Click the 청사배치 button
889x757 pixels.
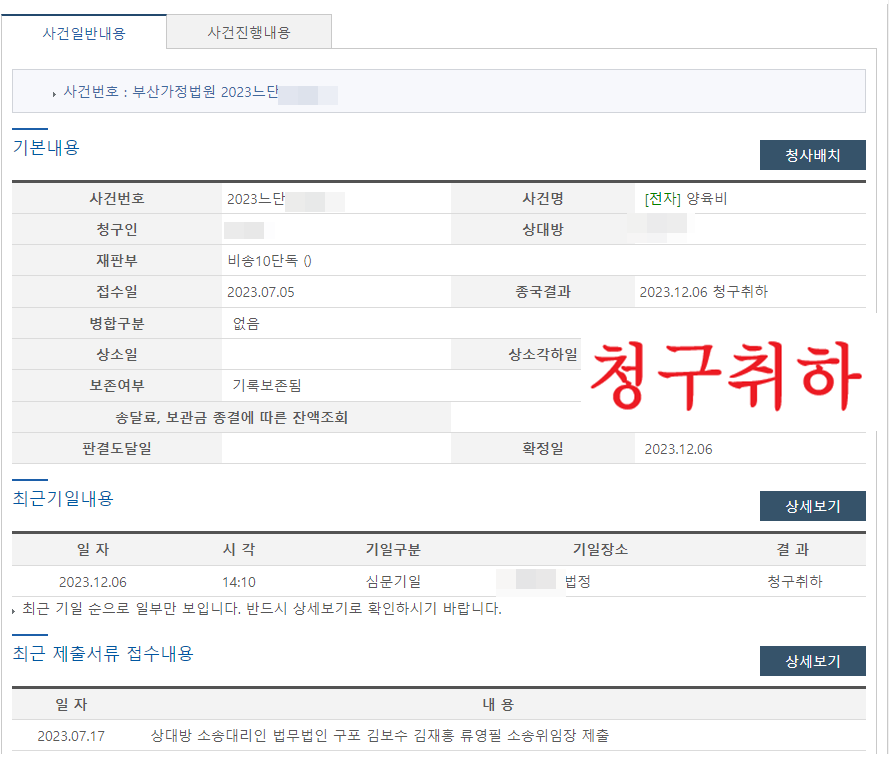pyautogui.click(x=812, y=155)
